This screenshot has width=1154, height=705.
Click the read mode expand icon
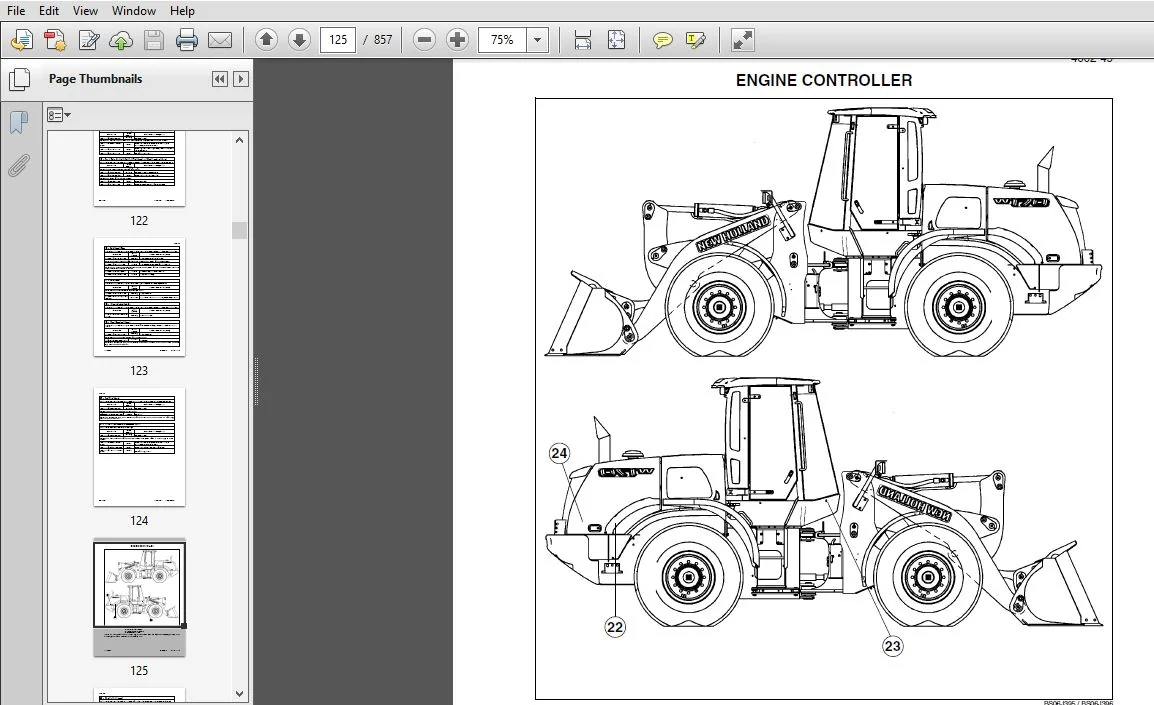[743, 40]
